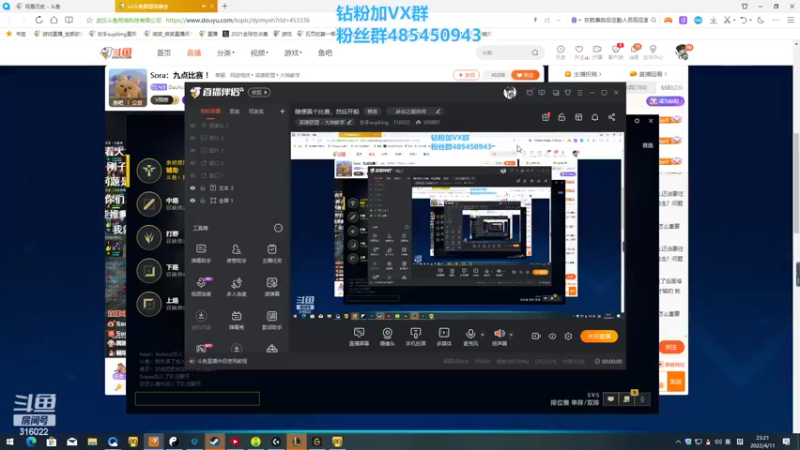Viewport: 800px width, 450px height.
Task: Expand microphone volume dropdown arrow
Action: [x=482, y=335]
